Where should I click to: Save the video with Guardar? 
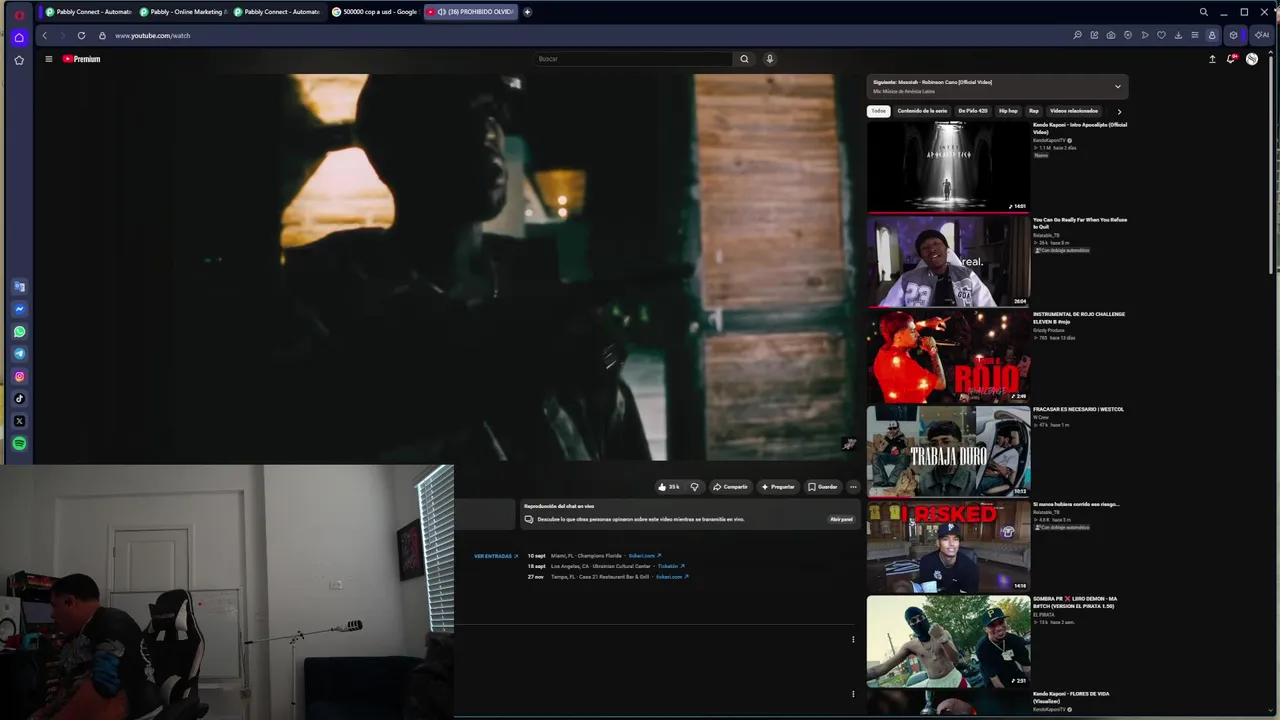tap(823, 487)
